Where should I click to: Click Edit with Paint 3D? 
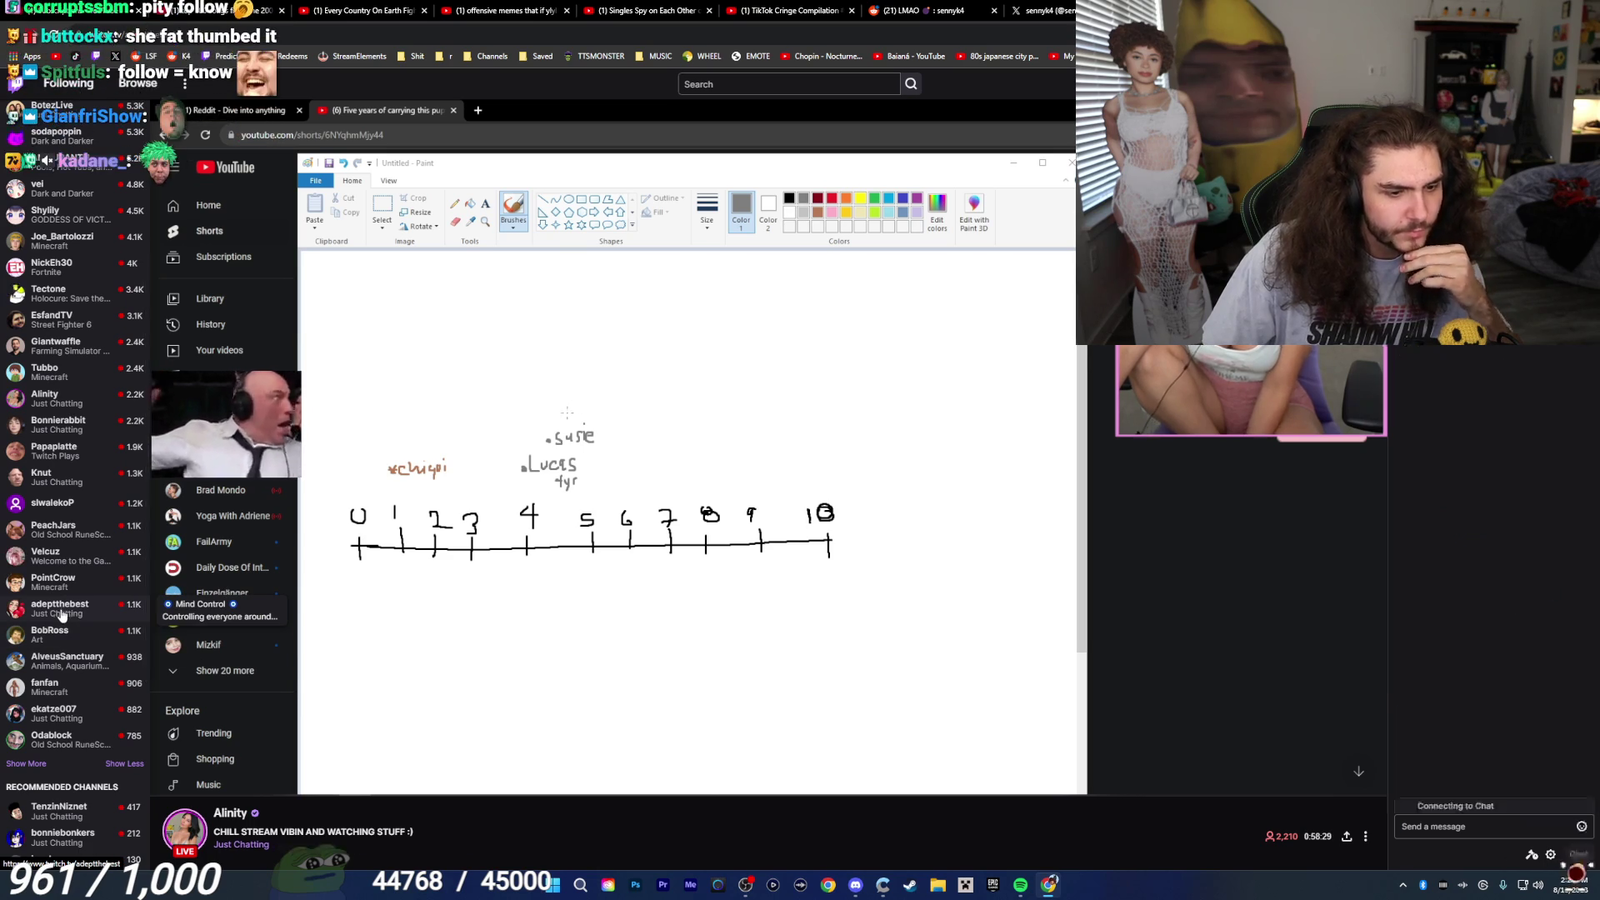pyautogui.click(x=974, y=212)
